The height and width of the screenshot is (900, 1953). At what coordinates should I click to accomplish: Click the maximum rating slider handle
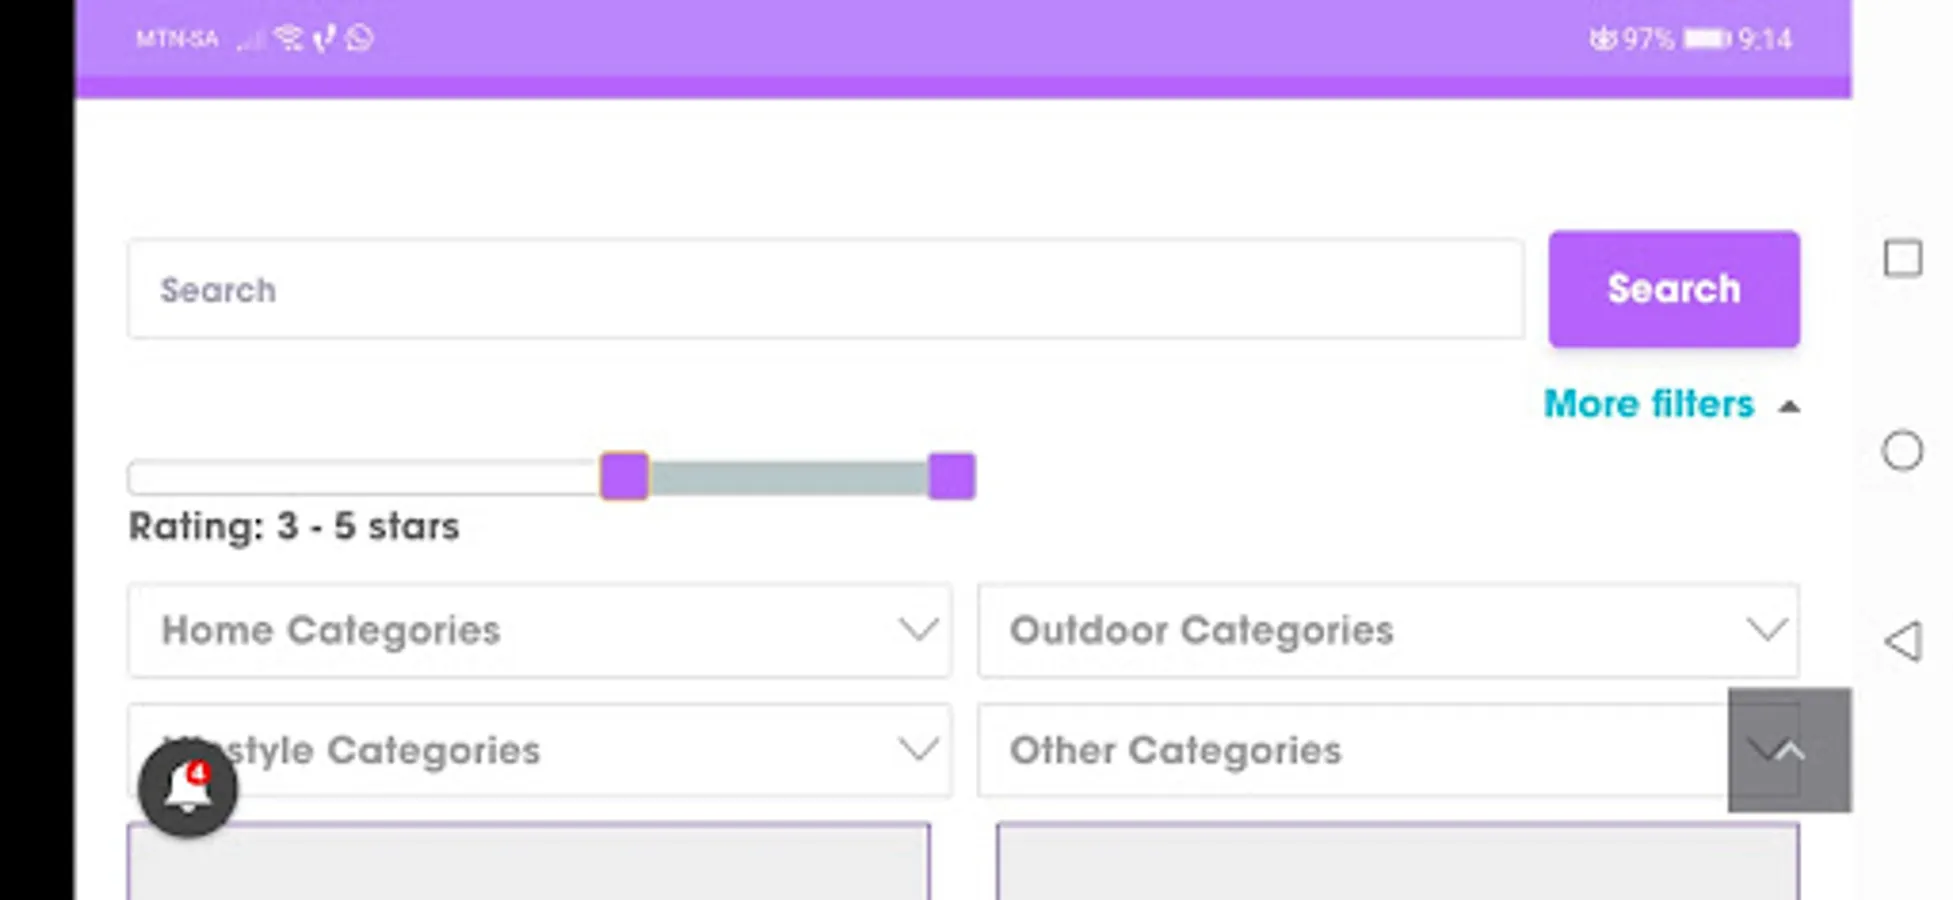(x=951, y=476)
